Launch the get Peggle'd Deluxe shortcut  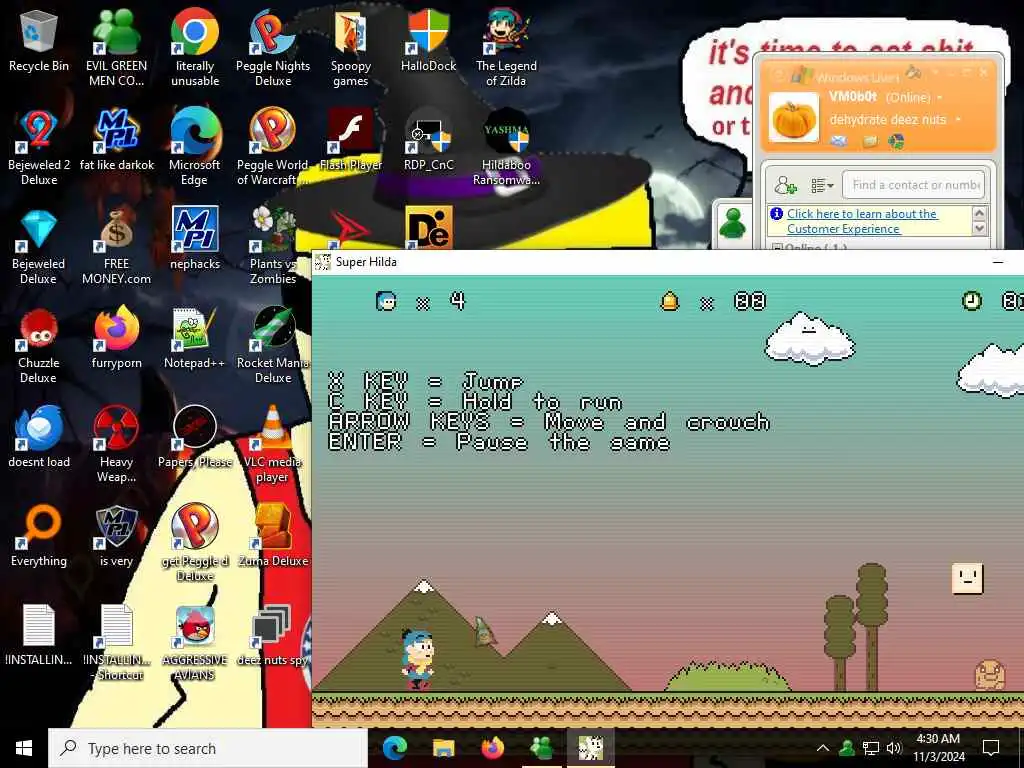tap(195, 543)
